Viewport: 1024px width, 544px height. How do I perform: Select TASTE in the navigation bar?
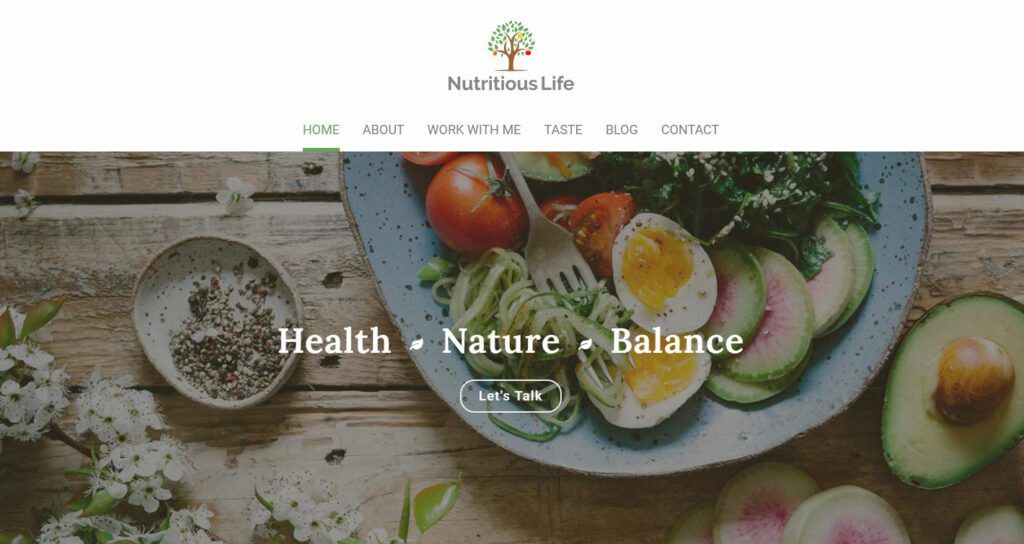(x=563, y=130)
